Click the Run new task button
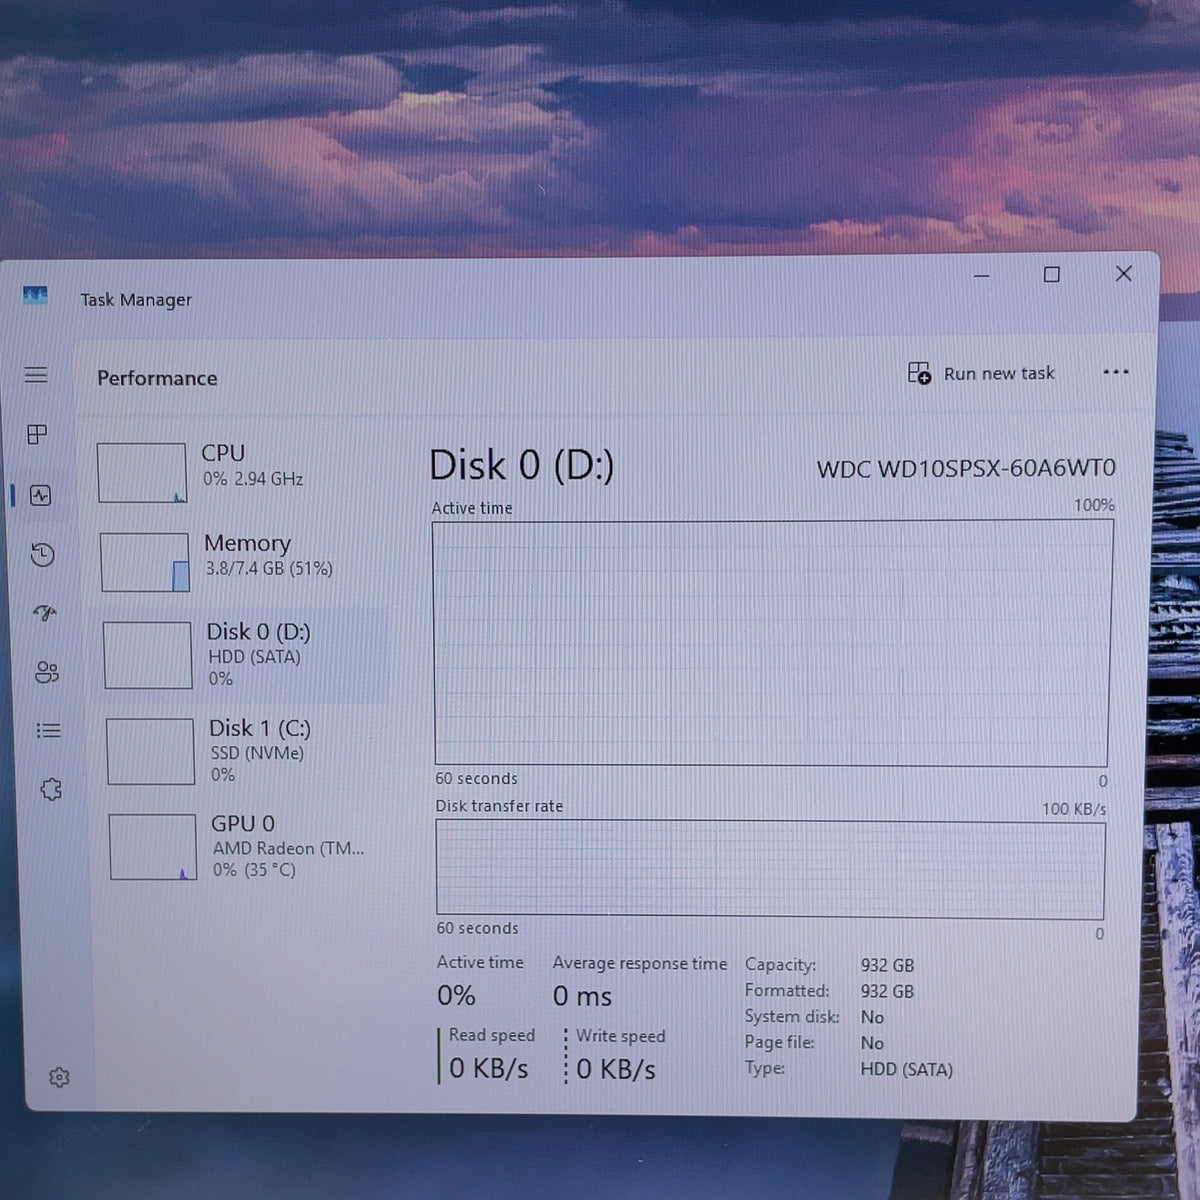 (x=981, y=373)
